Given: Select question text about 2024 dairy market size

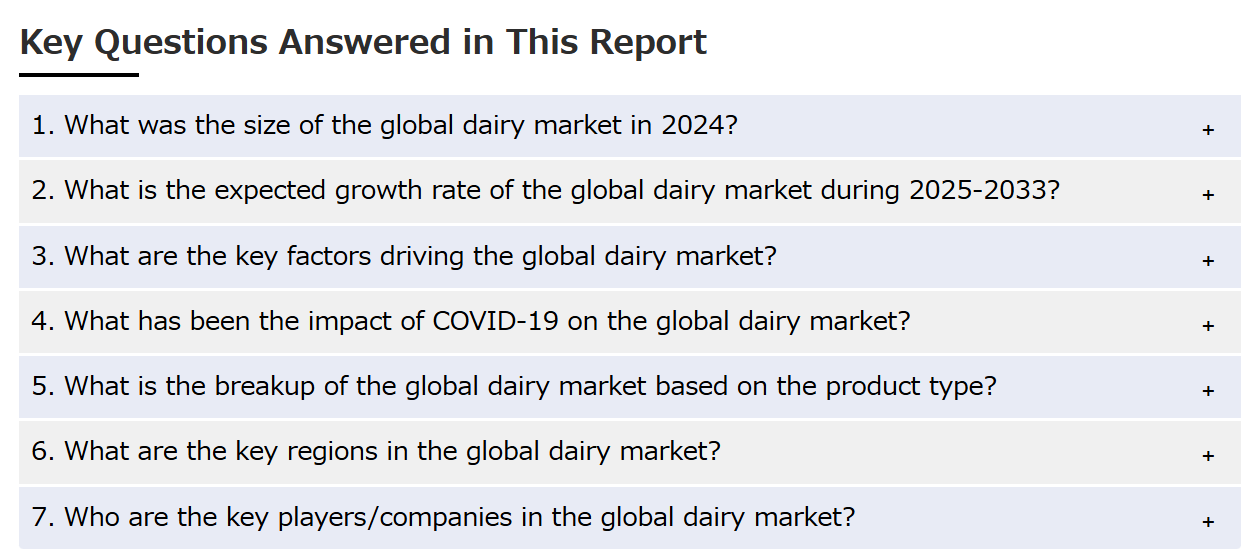Looking at the screenshot, I should pyautogui.click(x=384, y=126).
